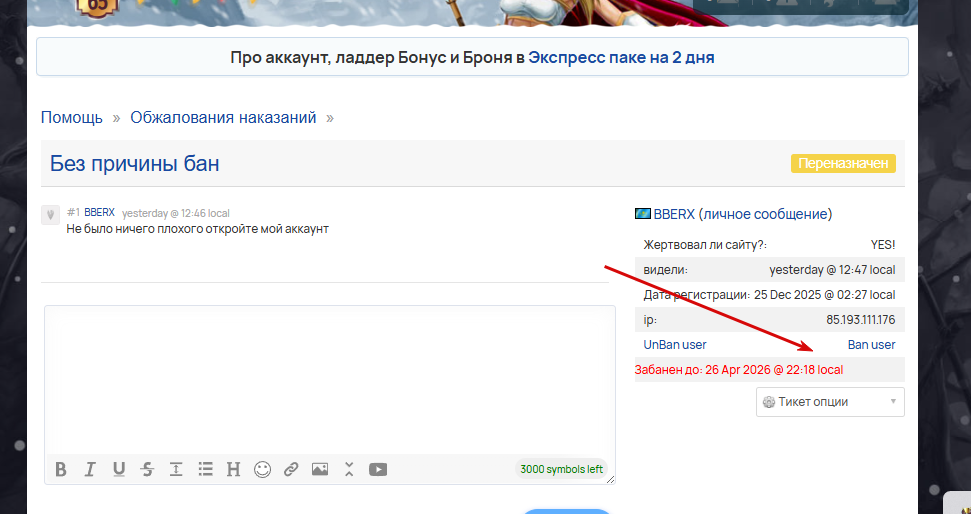This screenshot has width=971, height=514.
Task: Insert a spoiler with the collapse arrows icon
Action: tap(349, 469)
